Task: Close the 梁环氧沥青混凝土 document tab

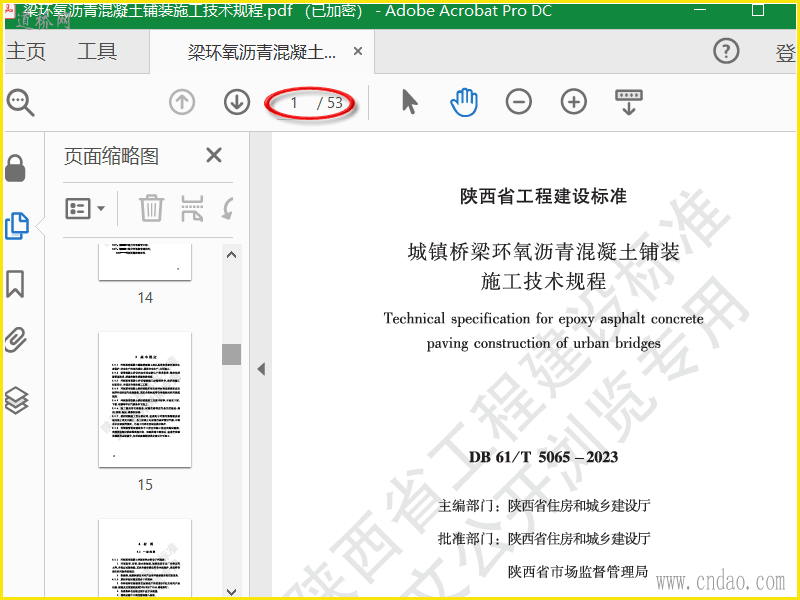Action: (358, 52)
